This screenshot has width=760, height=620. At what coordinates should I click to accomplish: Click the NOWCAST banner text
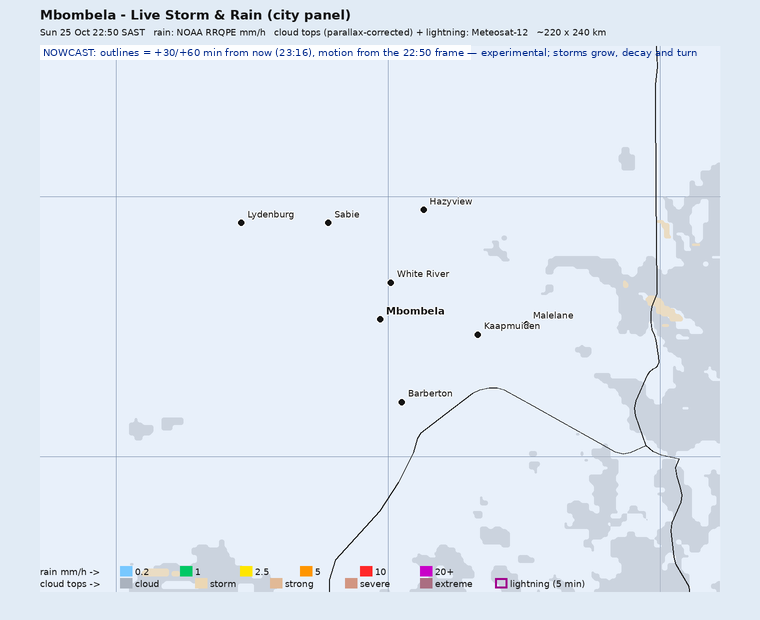(x=370, y=53)
